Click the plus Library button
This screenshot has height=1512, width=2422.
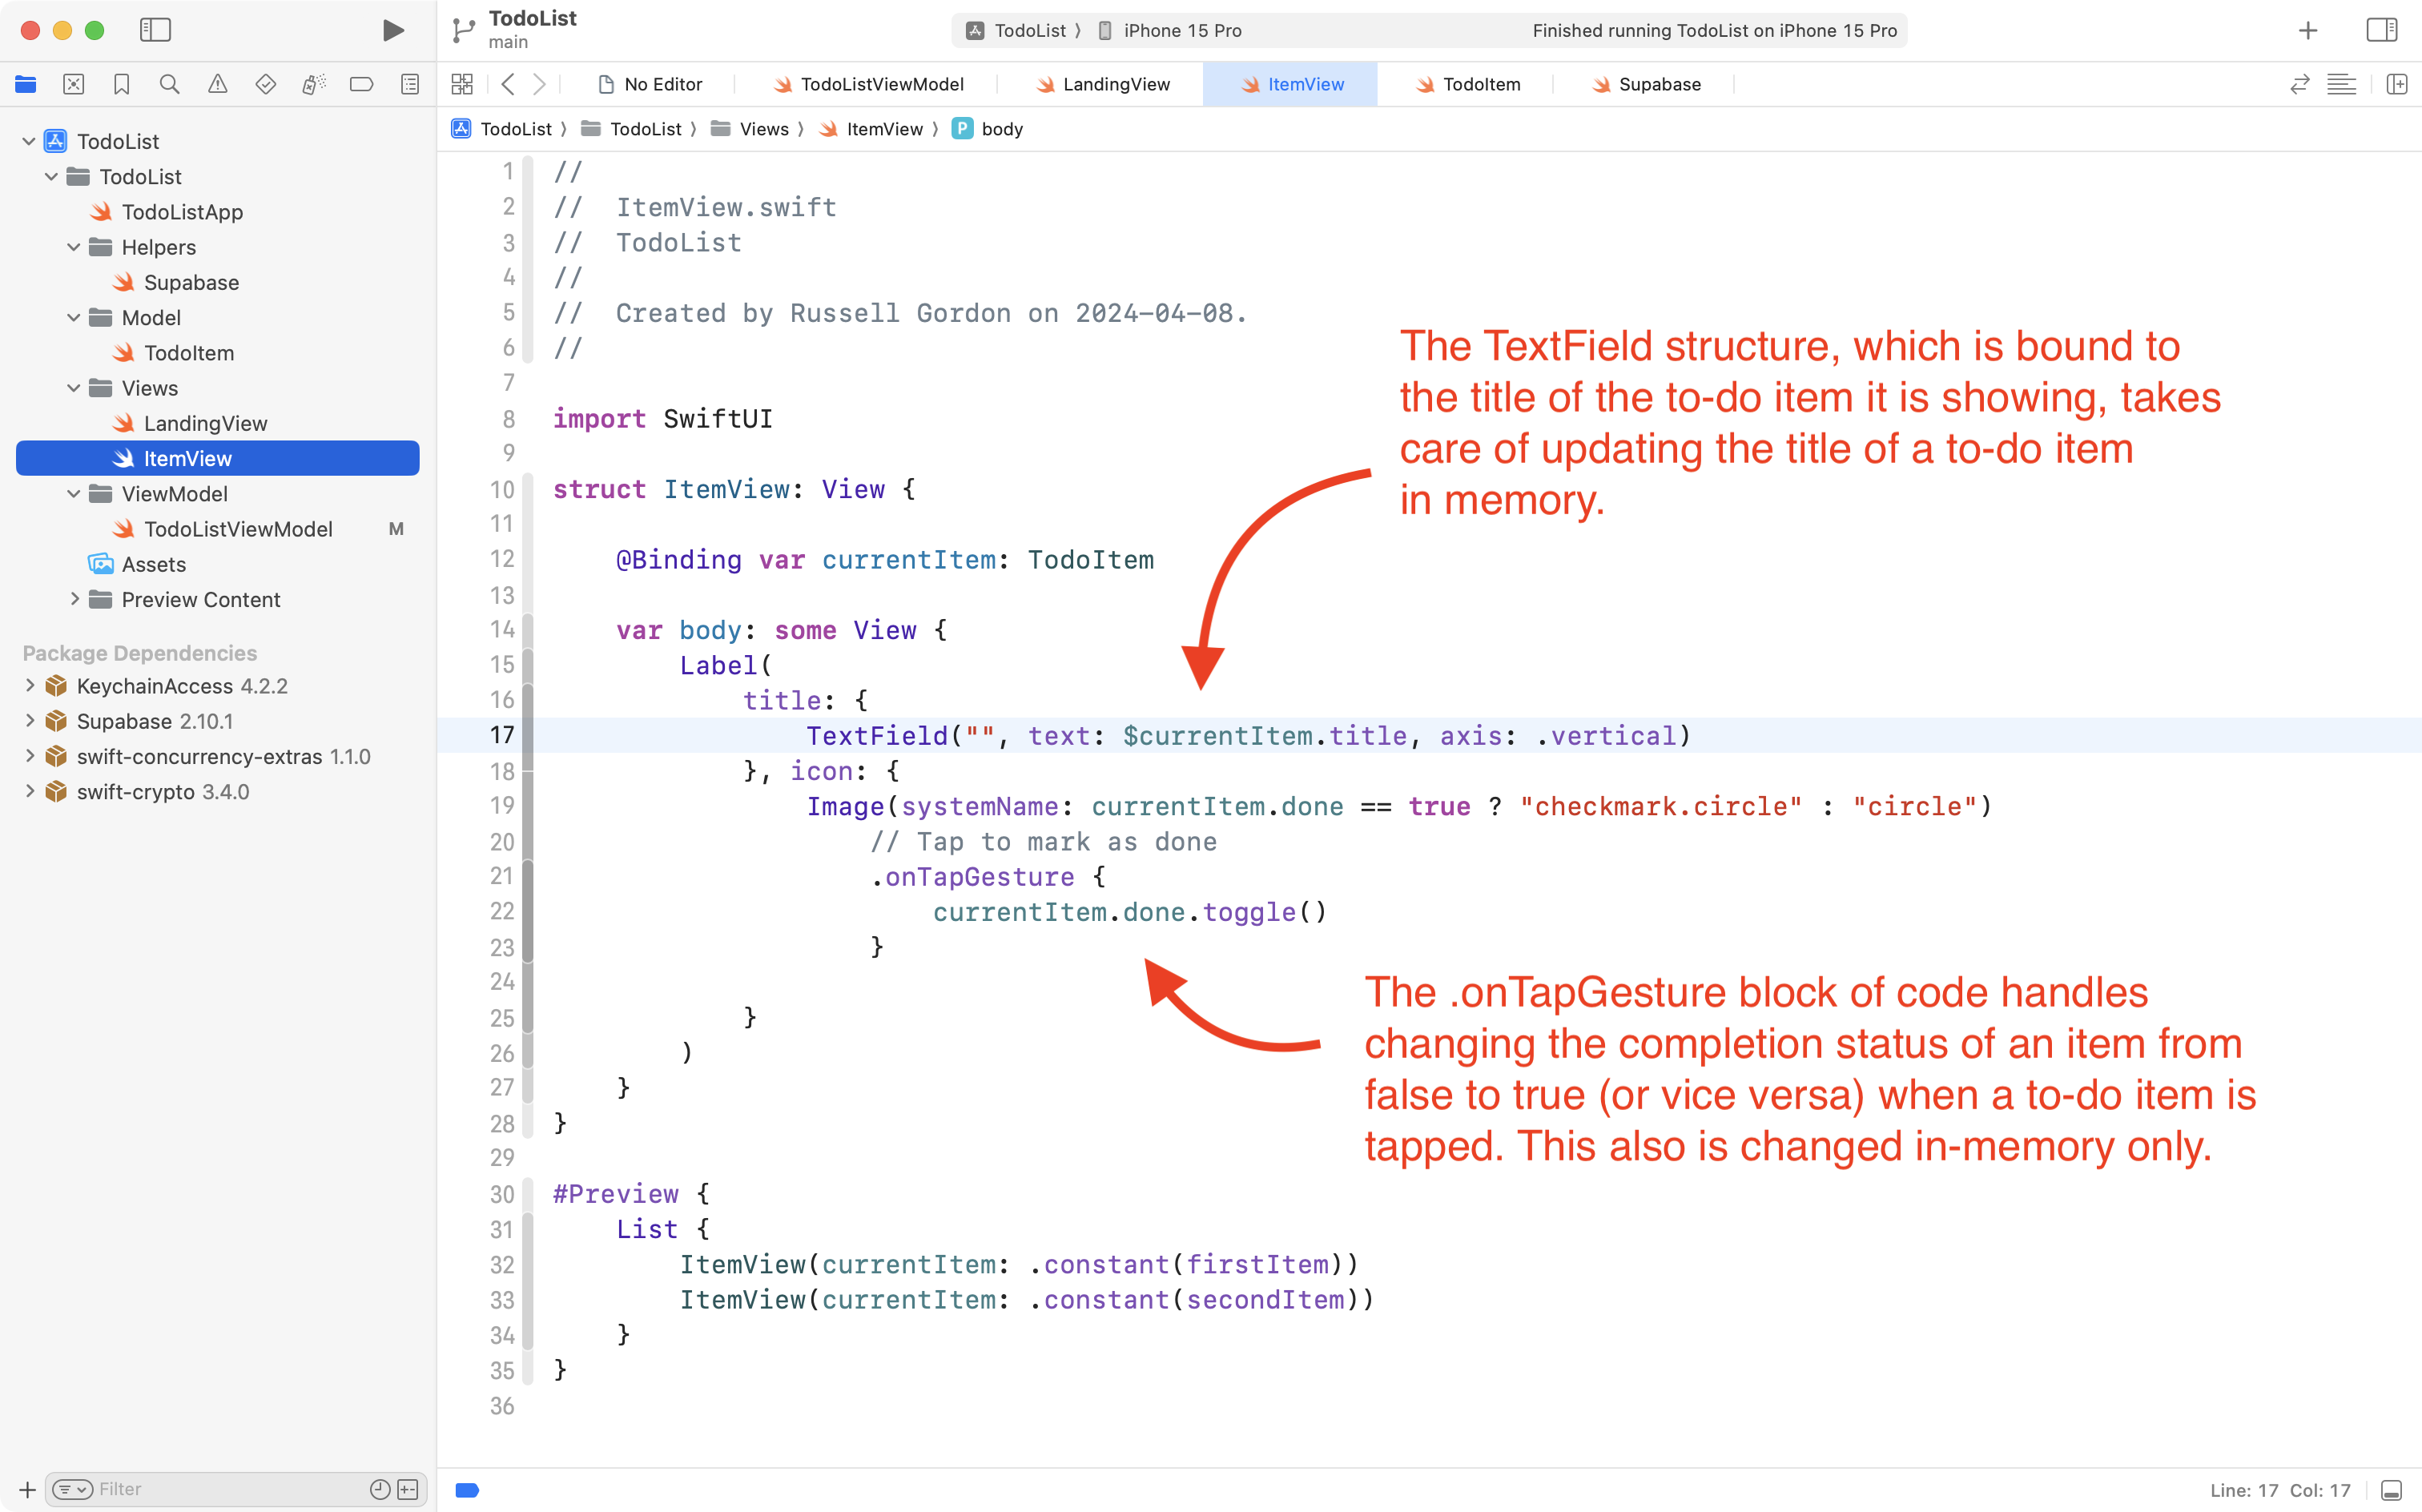click(2307, 30)
